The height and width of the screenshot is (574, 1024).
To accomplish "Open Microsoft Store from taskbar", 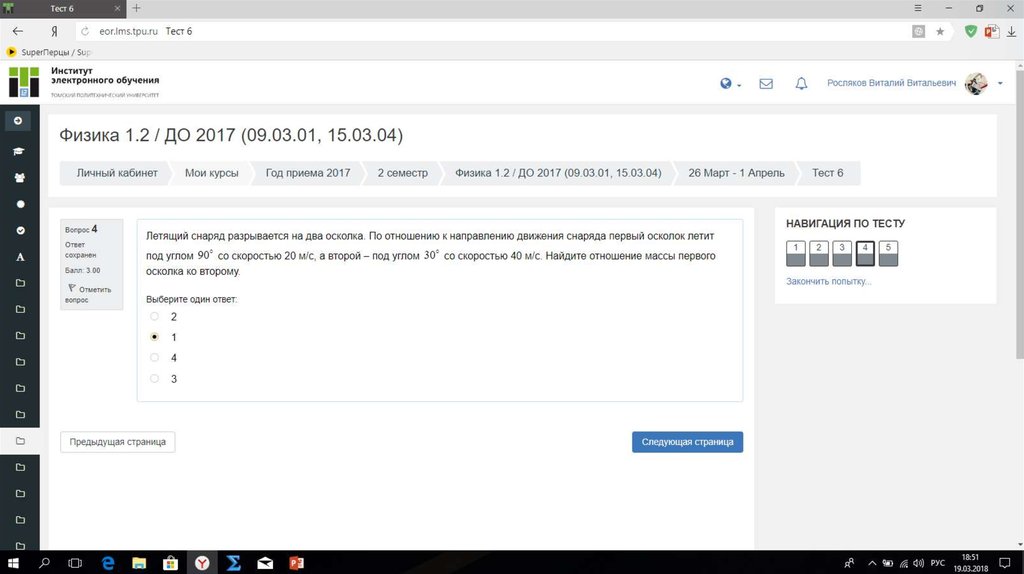I will click(x=170, y=563).
